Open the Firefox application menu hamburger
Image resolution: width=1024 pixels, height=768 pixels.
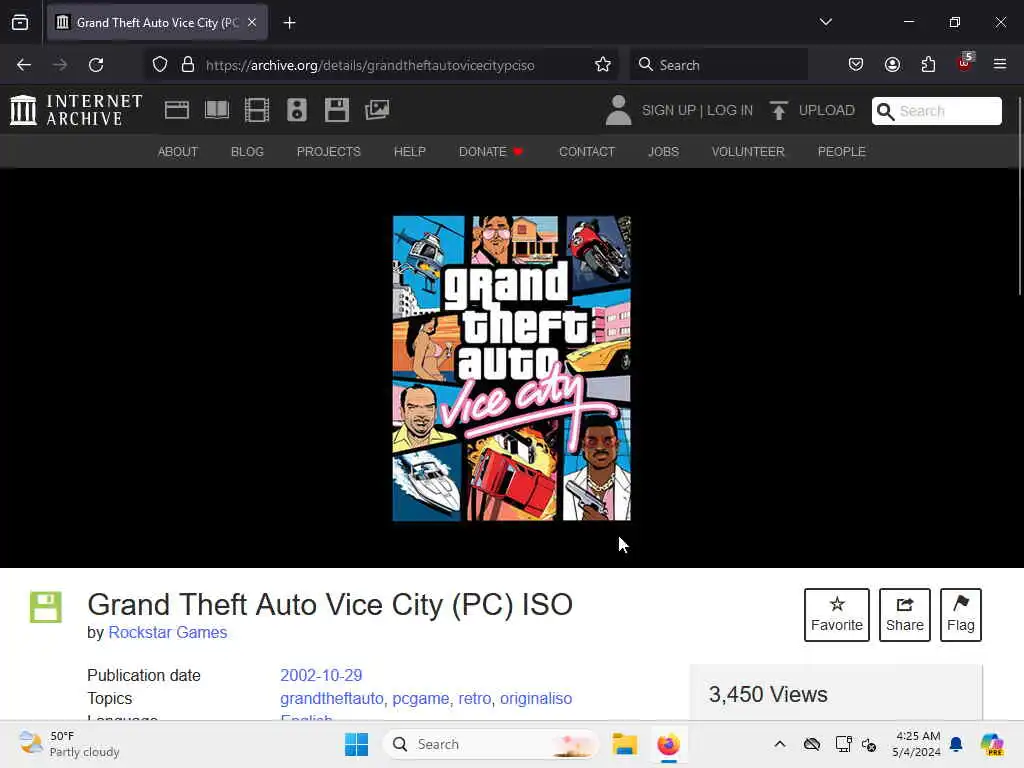[x=1000, y=64]
